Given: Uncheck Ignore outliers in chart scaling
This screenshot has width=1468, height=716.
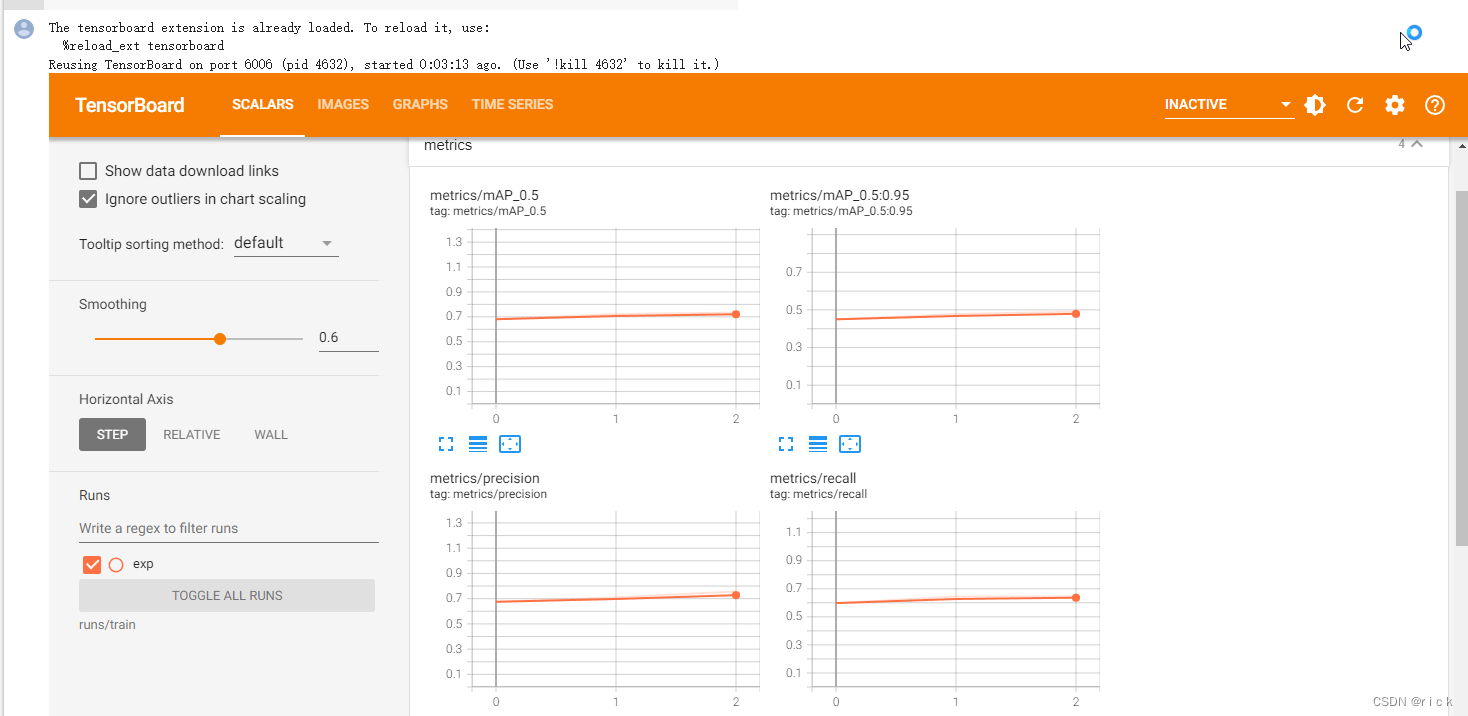Looking at the screenshot, I should pyautogui.click(x=88, y=199).
